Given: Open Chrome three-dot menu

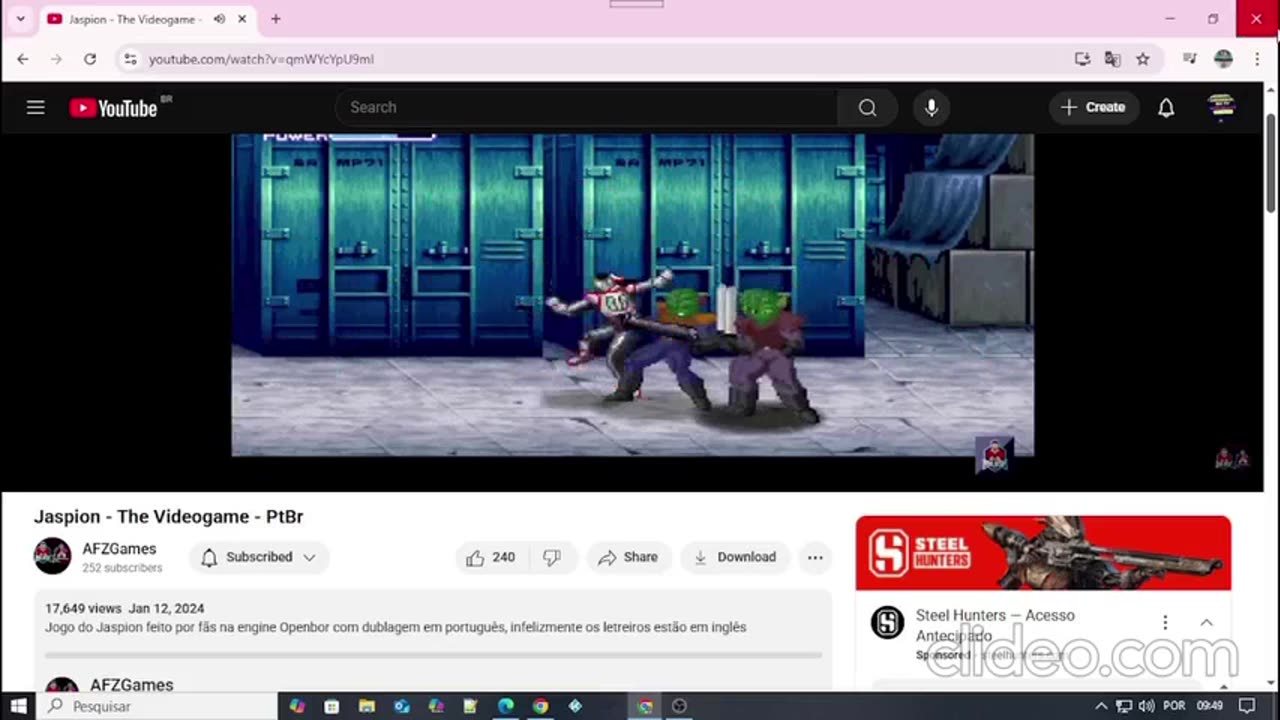Looking at the screenshot, I should pos(1257,59).
